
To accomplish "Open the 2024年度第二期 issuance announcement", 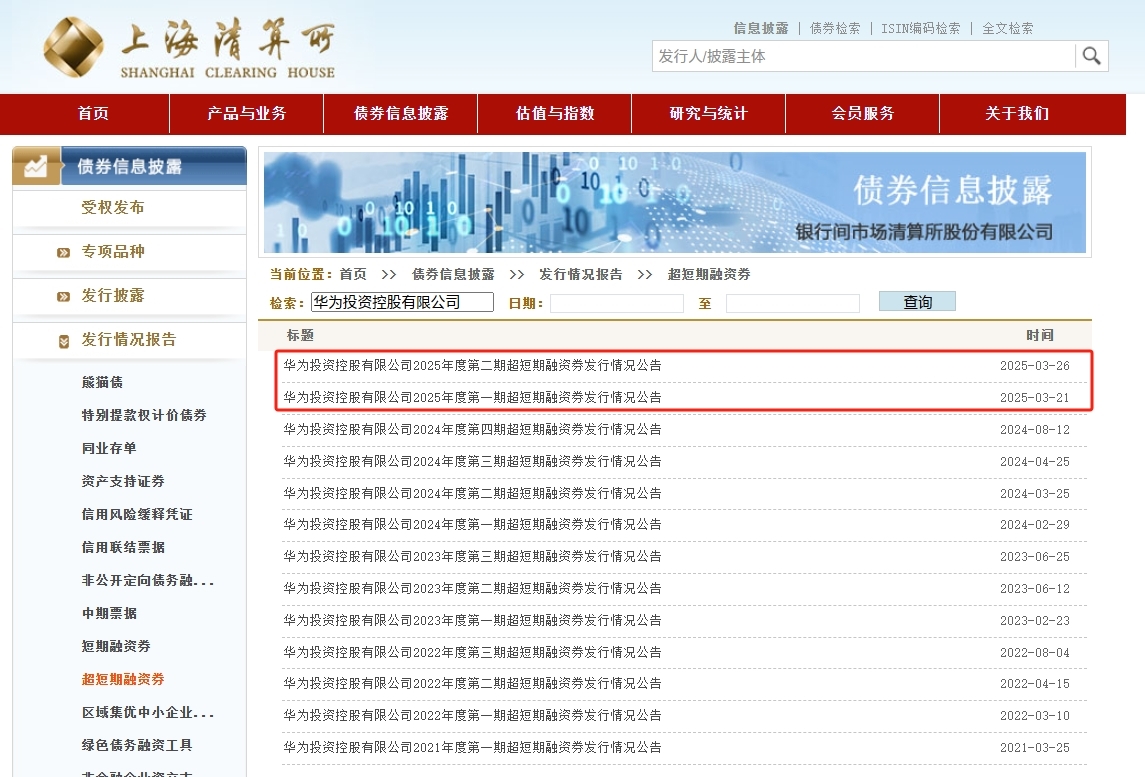I will [472, 494].
